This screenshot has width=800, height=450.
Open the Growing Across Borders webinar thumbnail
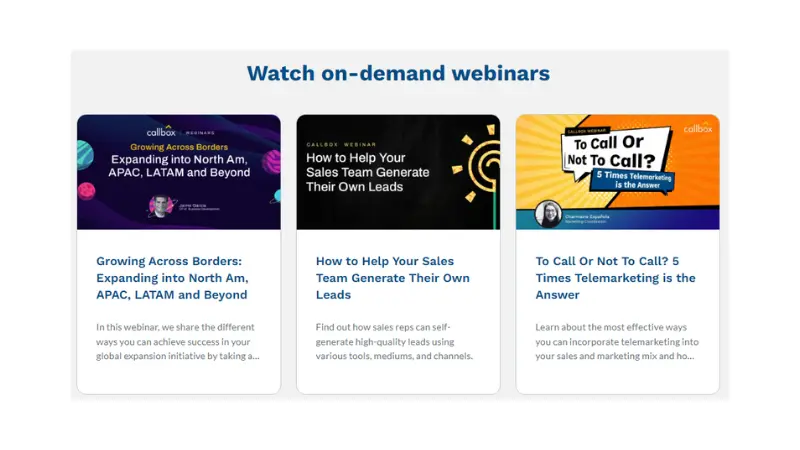click(179, 172)
